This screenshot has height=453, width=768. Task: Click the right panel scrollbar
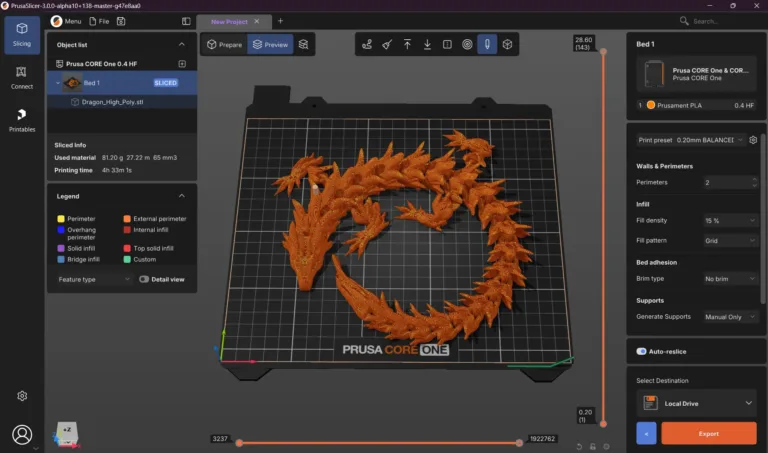tap(763, 220)
